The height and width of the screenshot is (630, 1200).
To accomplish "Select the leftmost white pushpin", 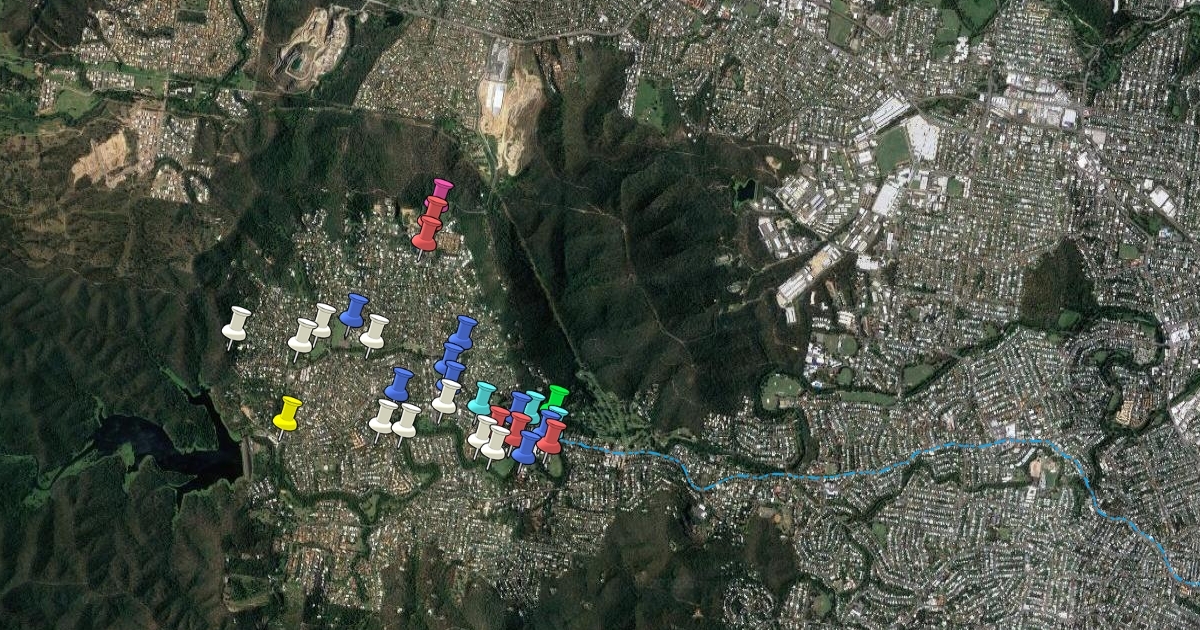I will pyautogui.click(x=237, y=322).
